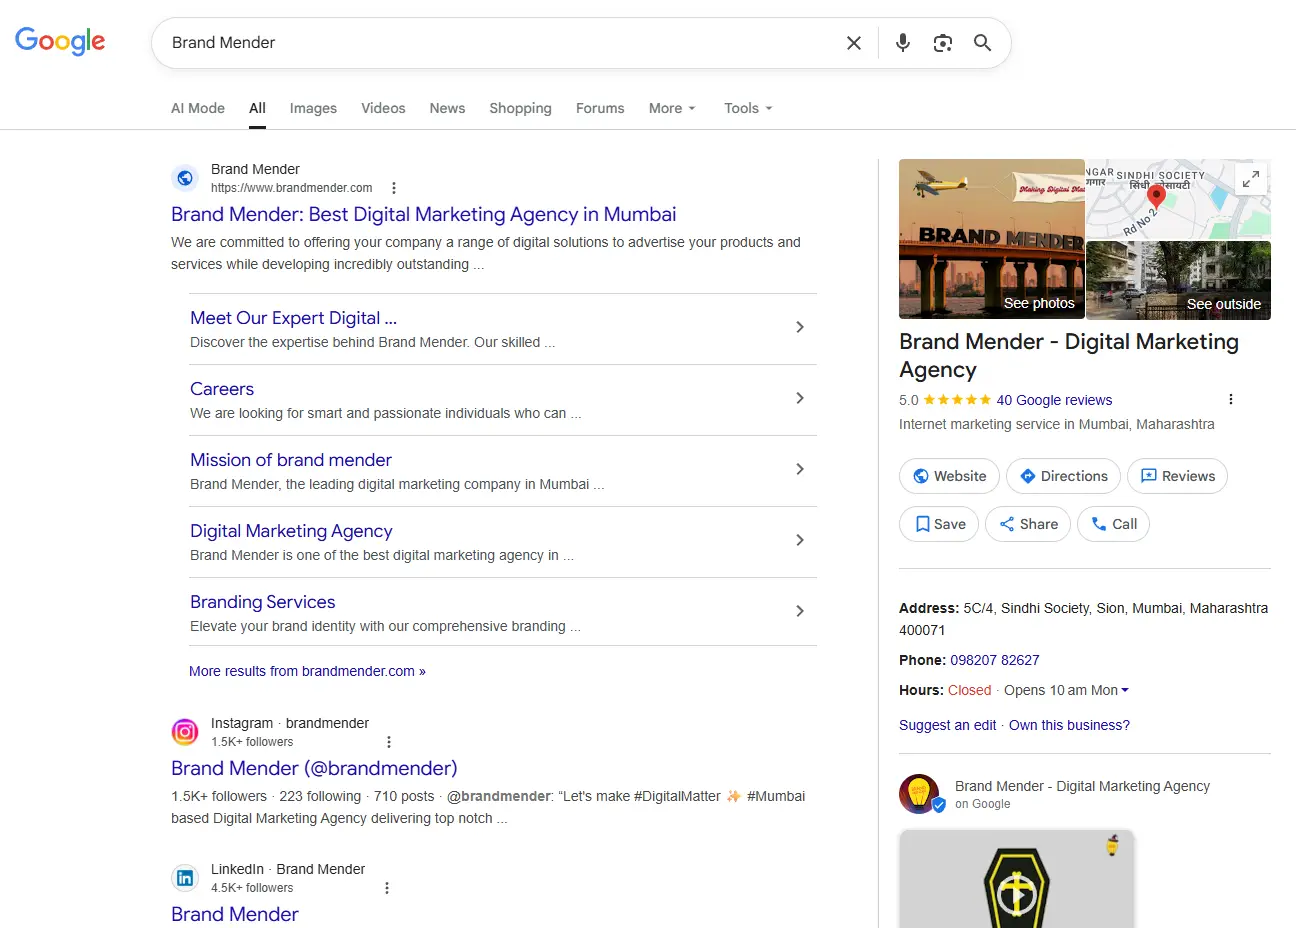
Task: Switch to the News tab
Action: (447, 108)
